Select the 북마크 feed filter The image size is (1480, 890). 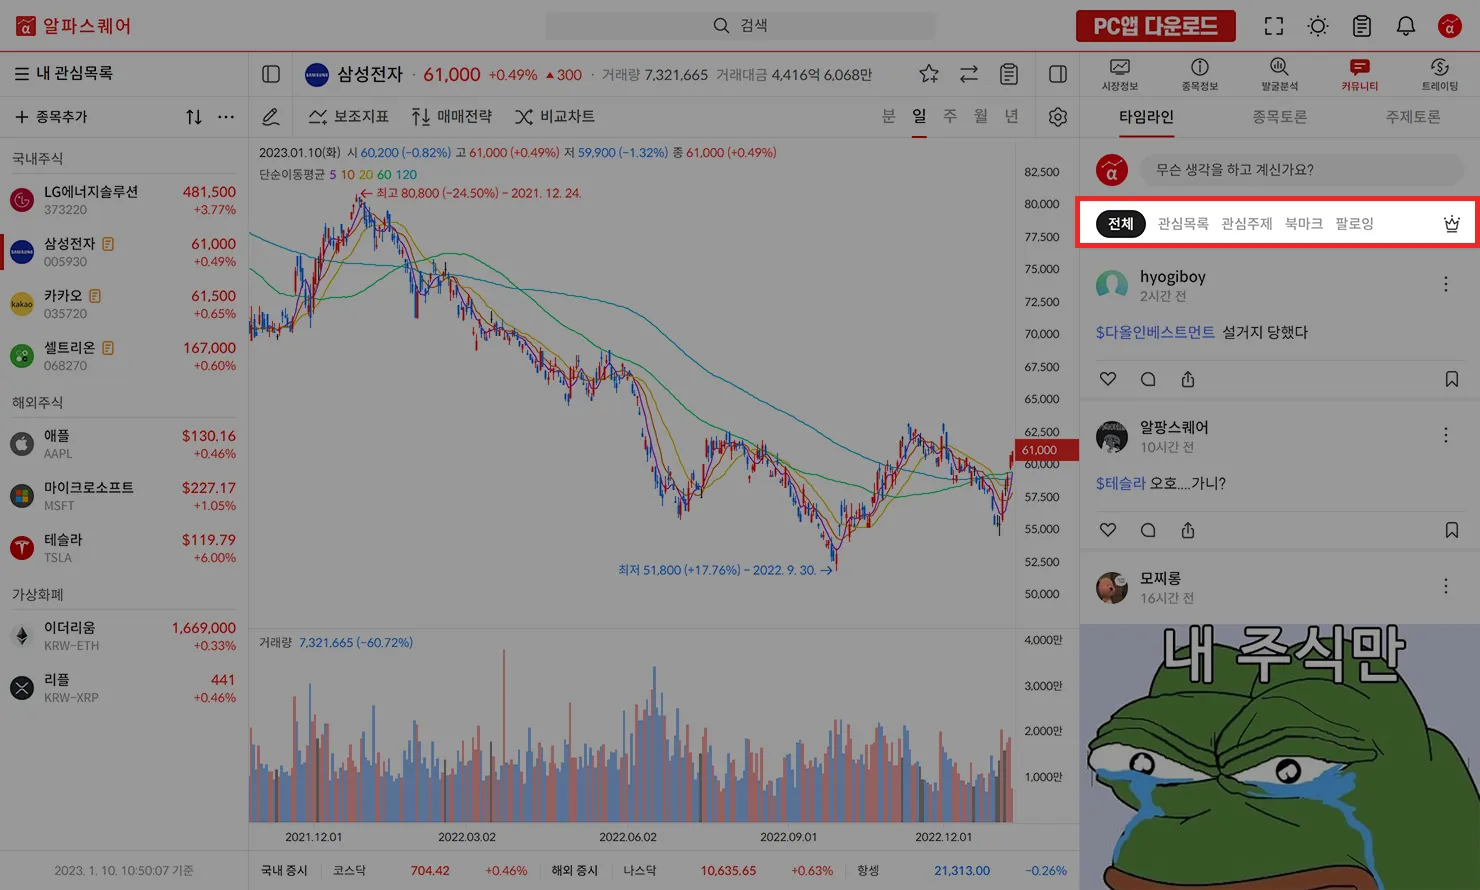(1304, 224)
